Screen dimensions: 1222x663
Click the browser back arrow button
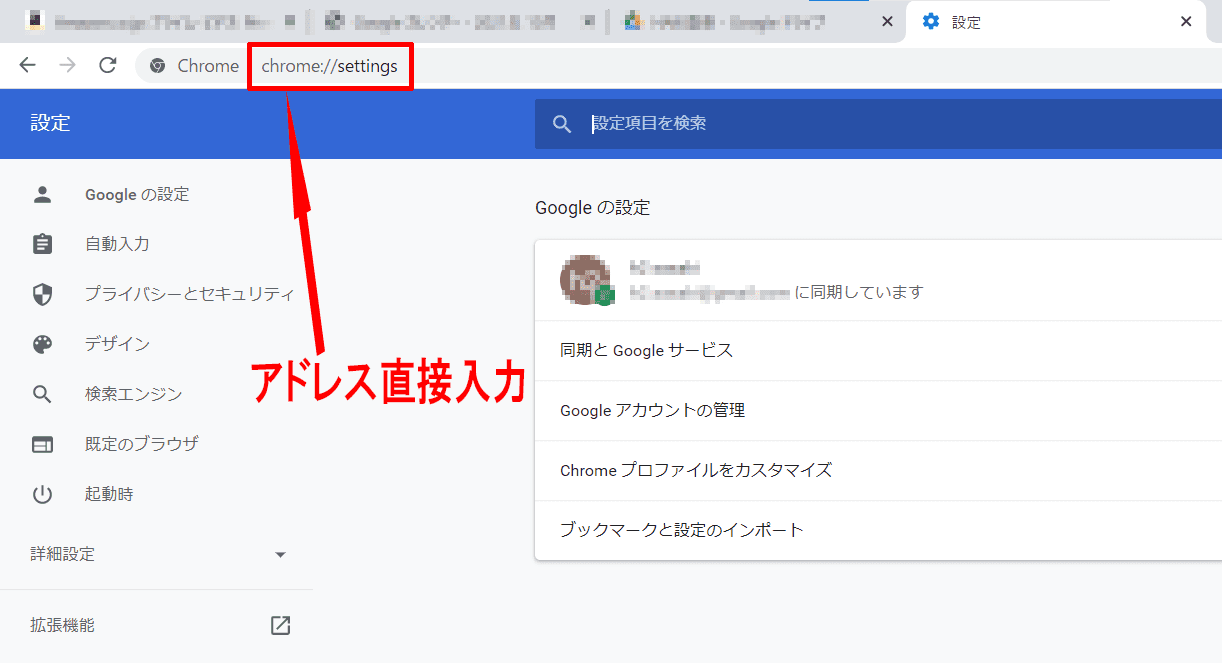27,66
